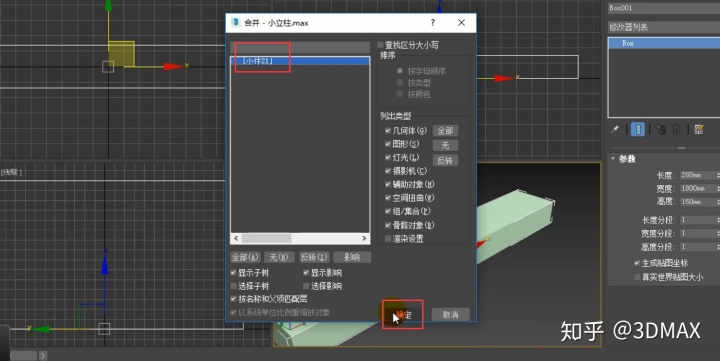Click 全部 button beside list types

445,131
